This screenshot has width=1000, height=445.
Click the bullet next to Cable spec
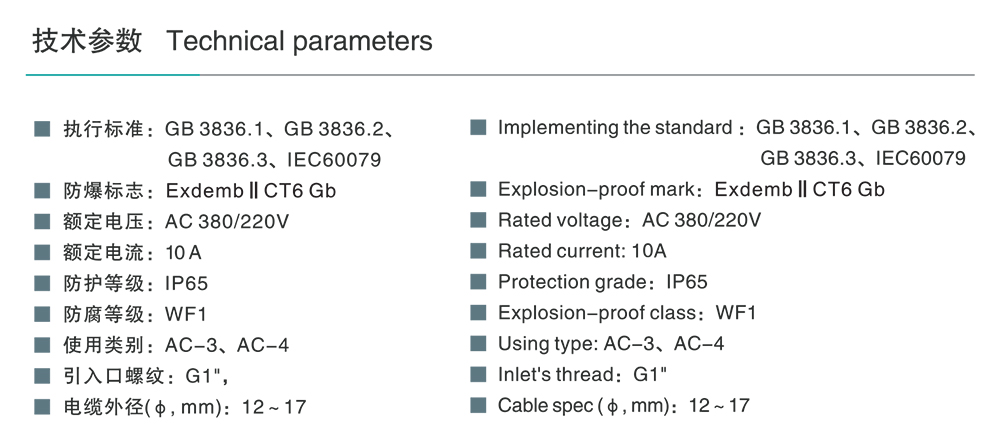click(x=478, y=405)
